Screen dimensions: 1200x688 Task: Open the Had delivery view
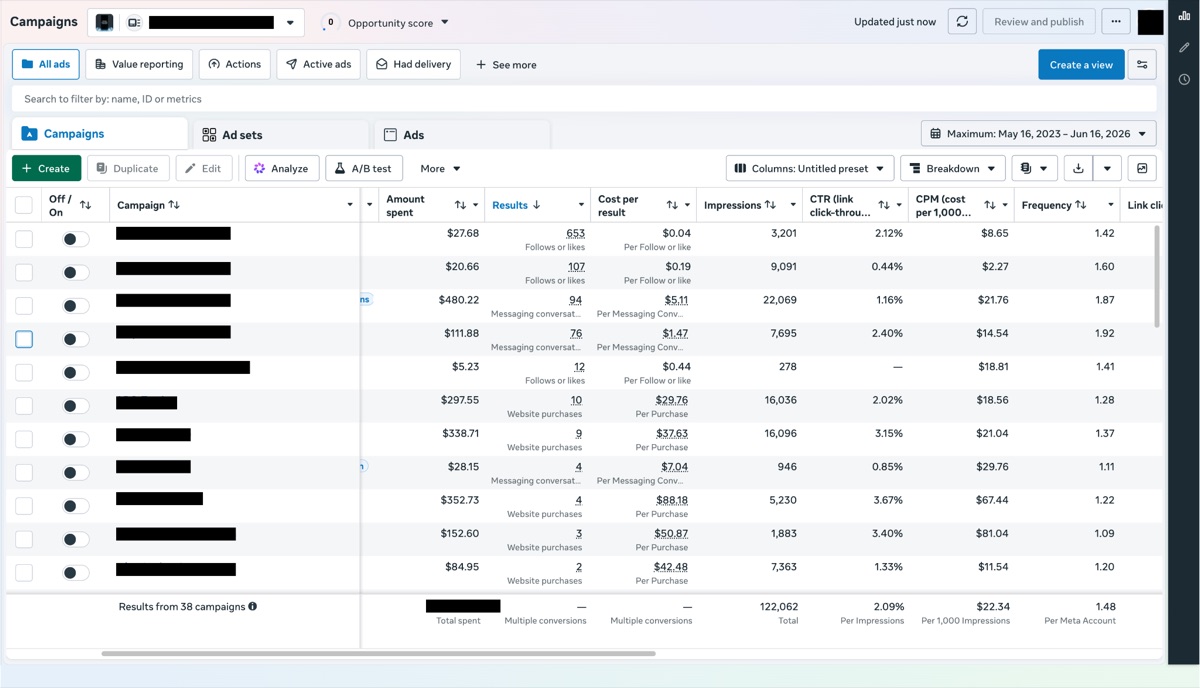pos(413,64)
